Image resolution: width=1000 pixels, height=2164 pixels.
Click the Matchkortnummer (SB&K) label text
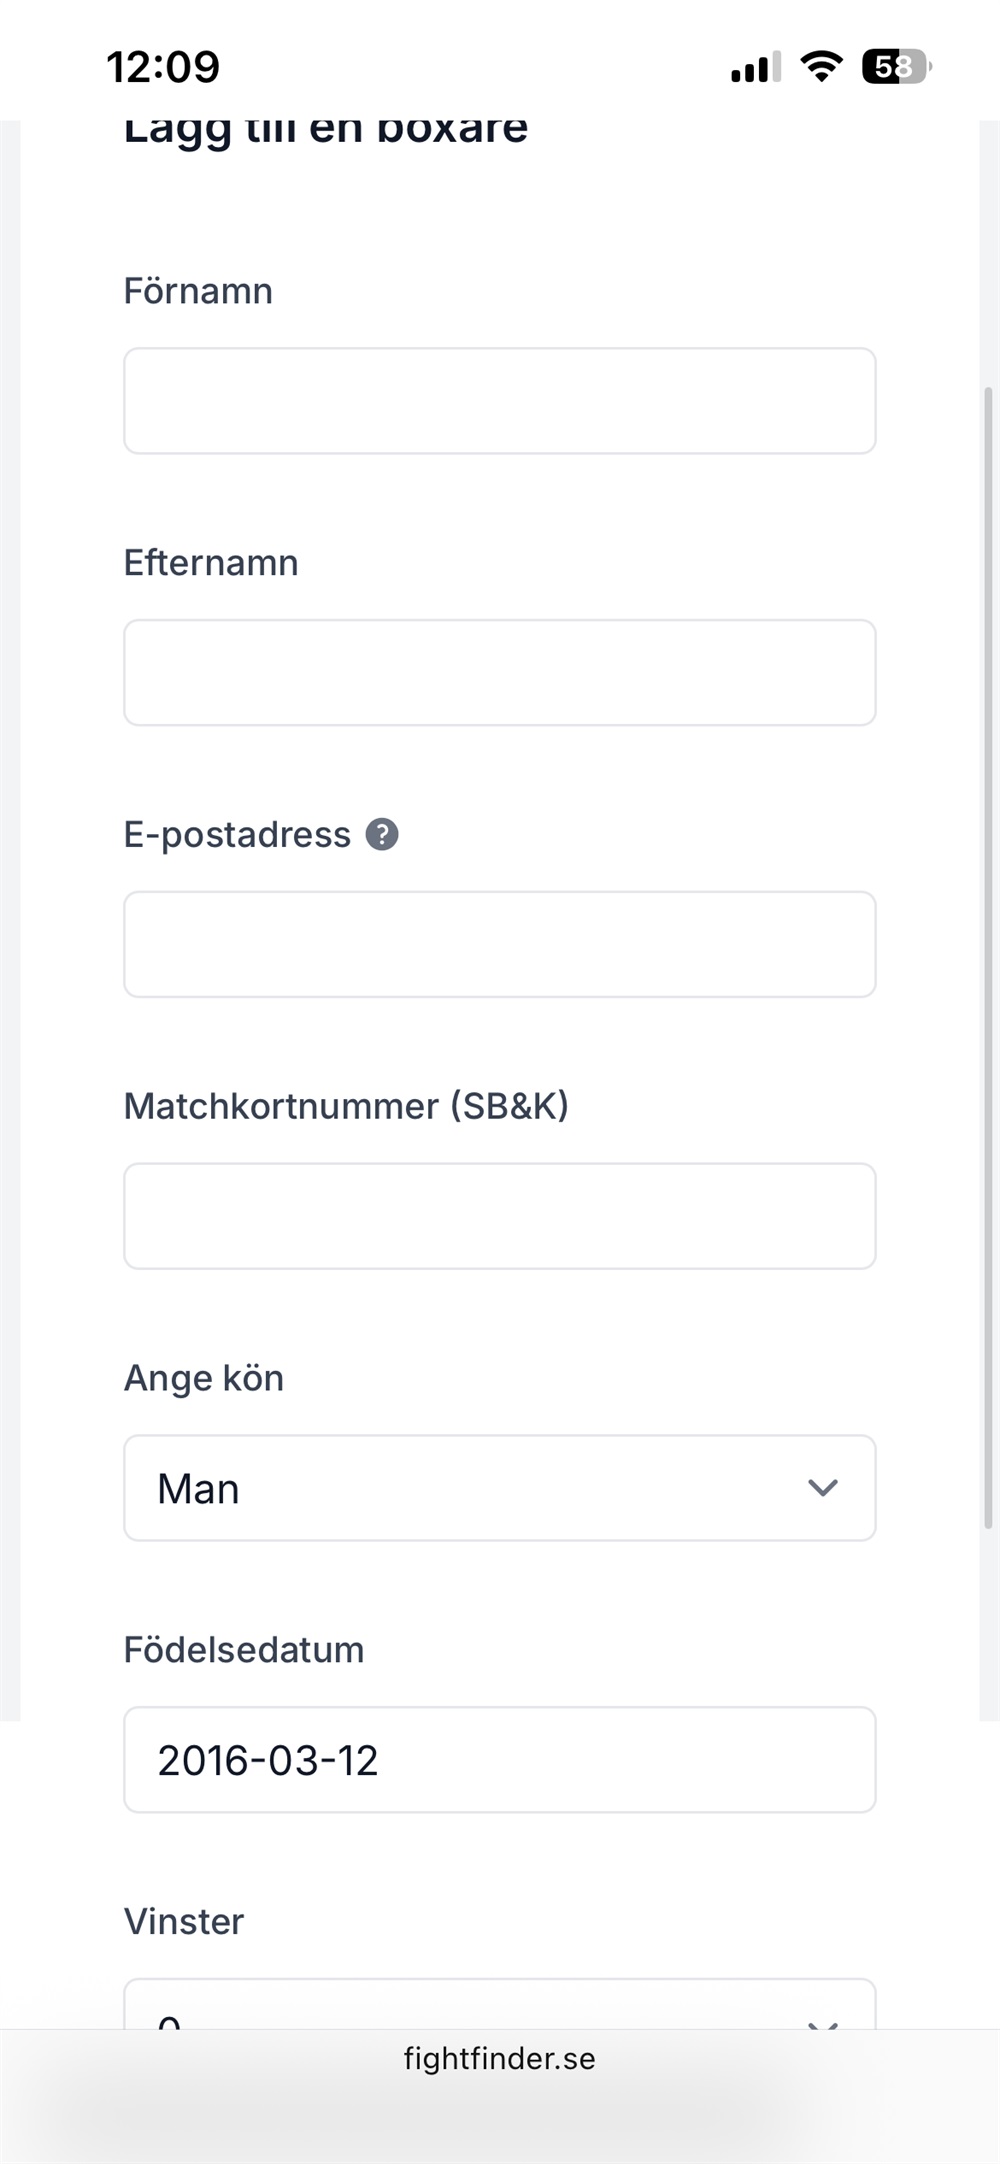click(x=346, y=1106)
